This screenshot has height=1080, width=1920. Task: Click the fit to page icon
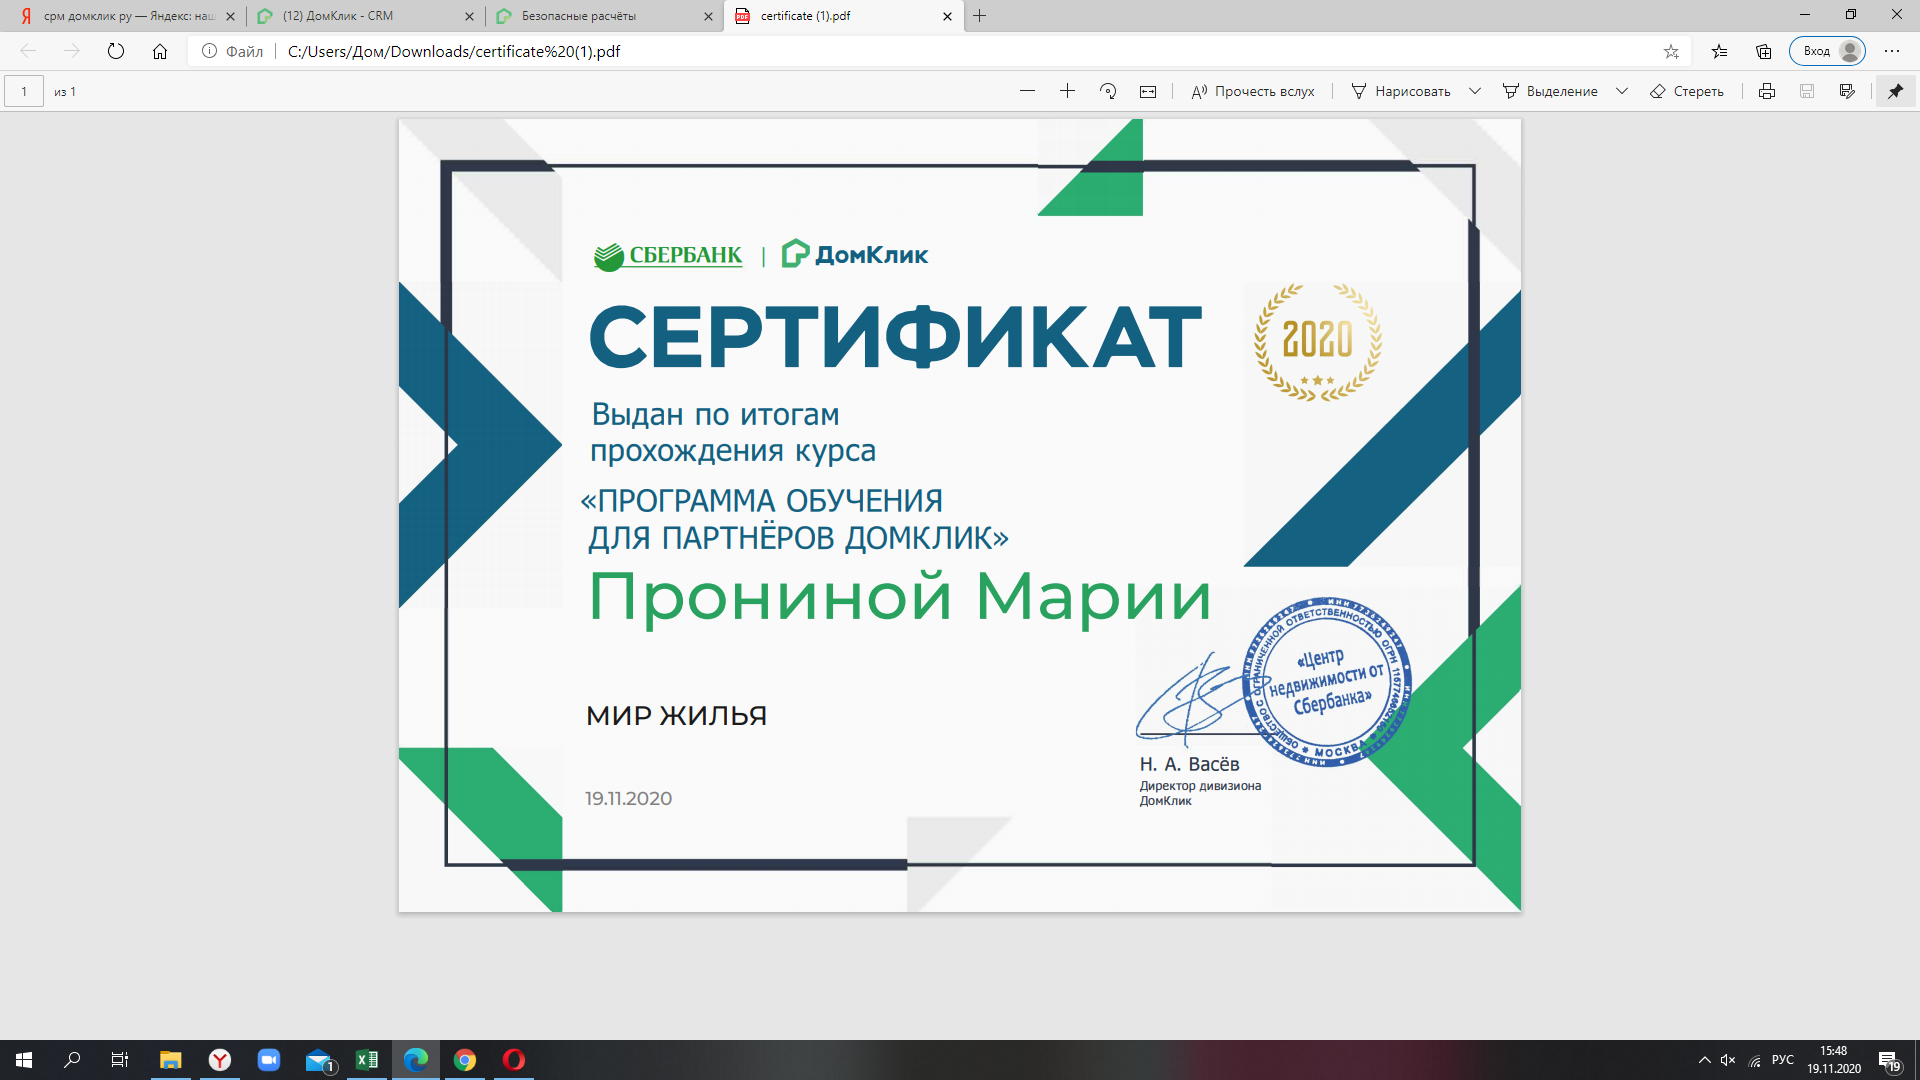click(1148, 91)
